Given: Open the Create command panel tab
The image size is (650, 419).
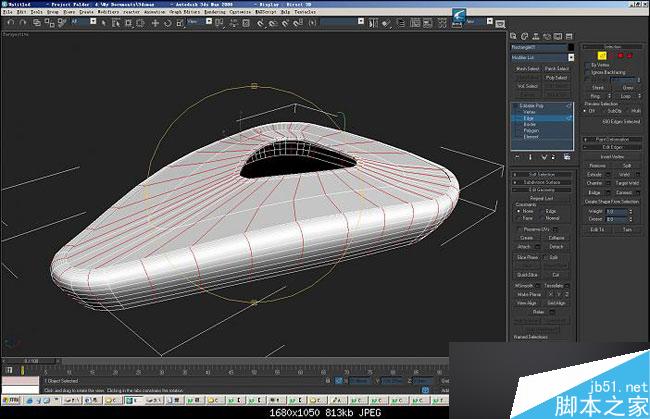Looking at the screenshot, I should tap(513, 36).
